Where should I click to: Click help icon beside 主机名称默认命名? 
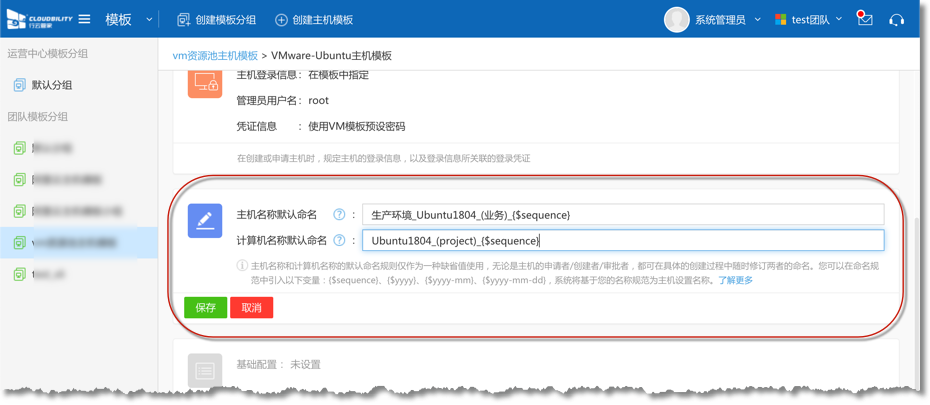(x=339, y=215)
